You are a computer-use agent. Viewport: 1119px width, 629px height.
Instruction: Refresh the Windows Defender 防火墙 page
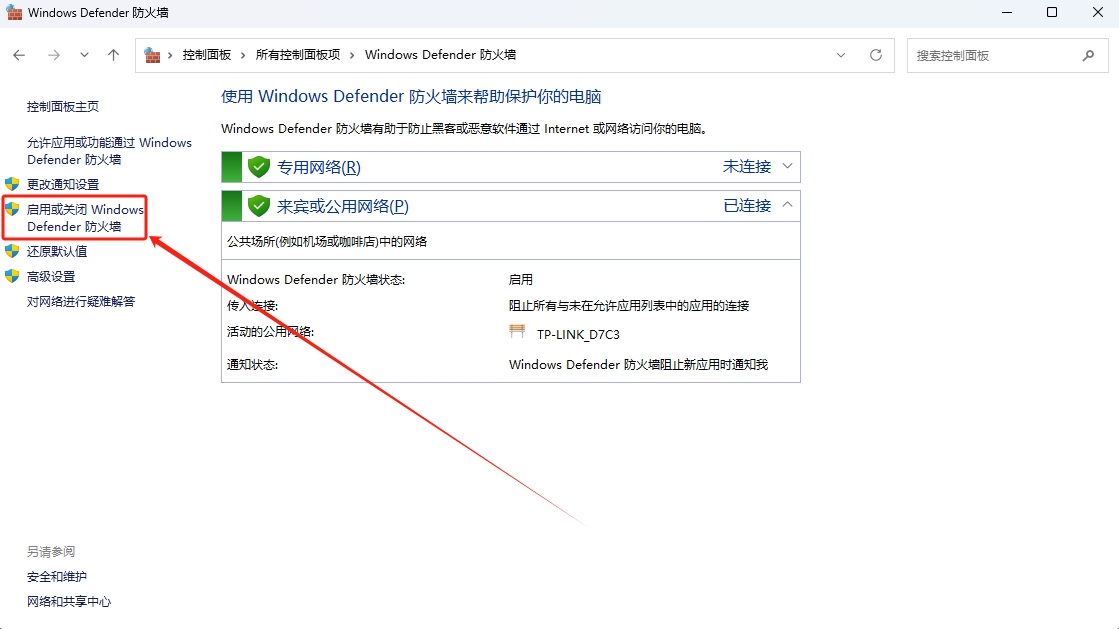point(876,55)
